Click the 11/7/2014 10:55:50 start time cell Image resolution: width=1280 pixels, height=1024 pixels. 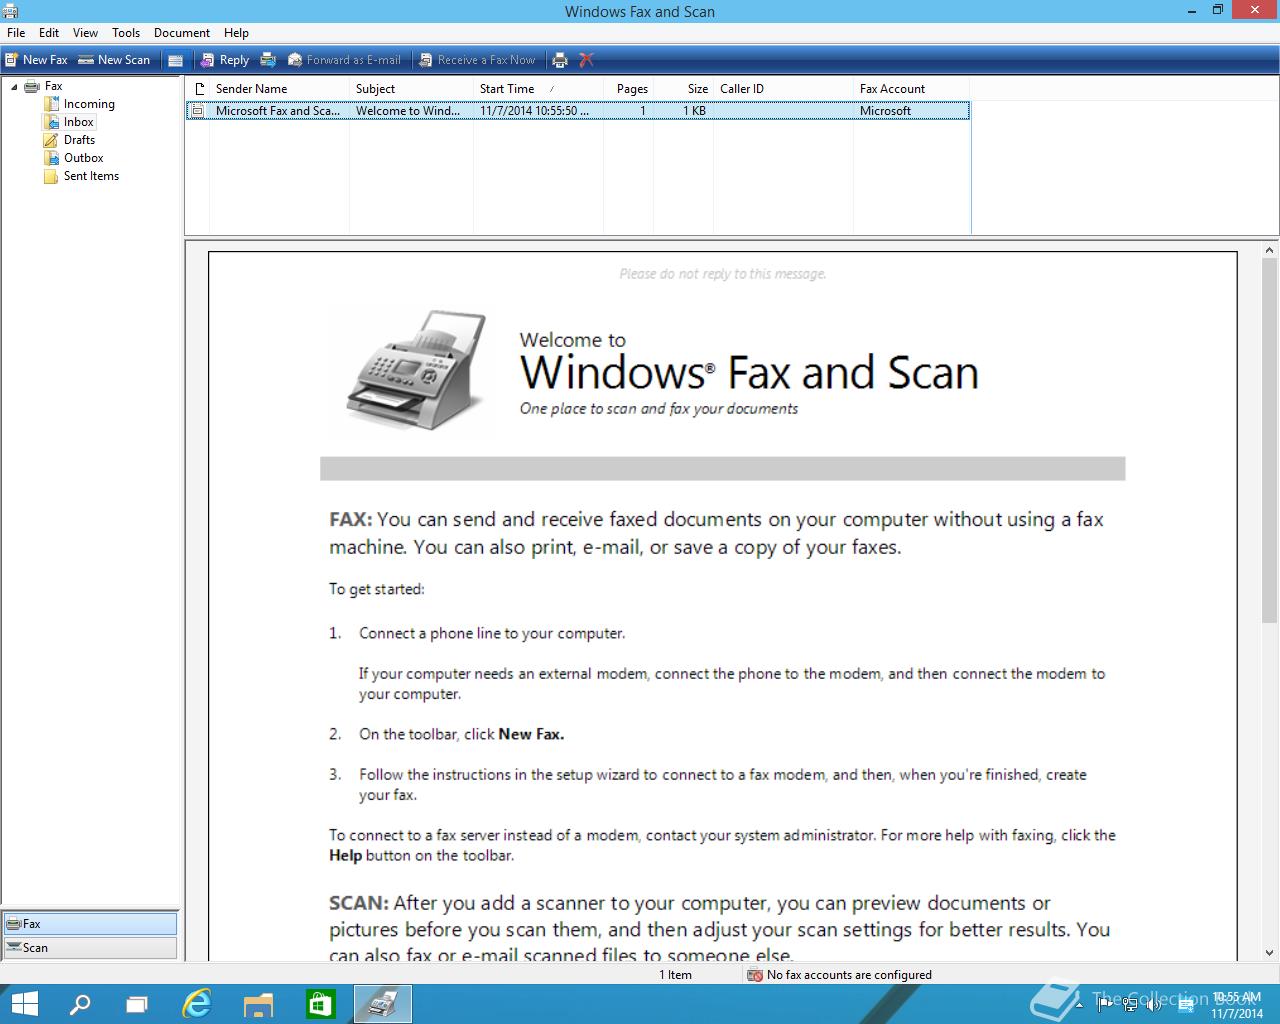534,111
